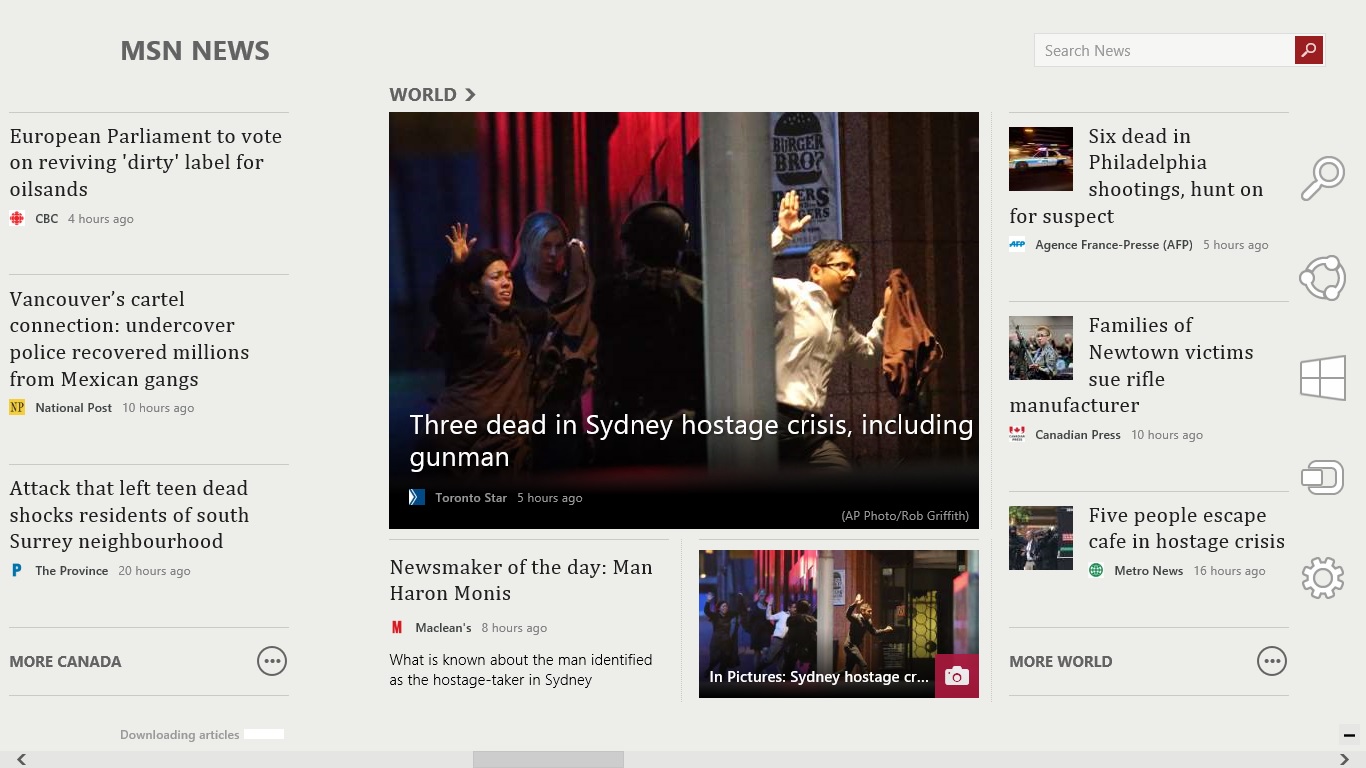
Task: Click the MORE CANADA label
Action: tap(65, 661)
